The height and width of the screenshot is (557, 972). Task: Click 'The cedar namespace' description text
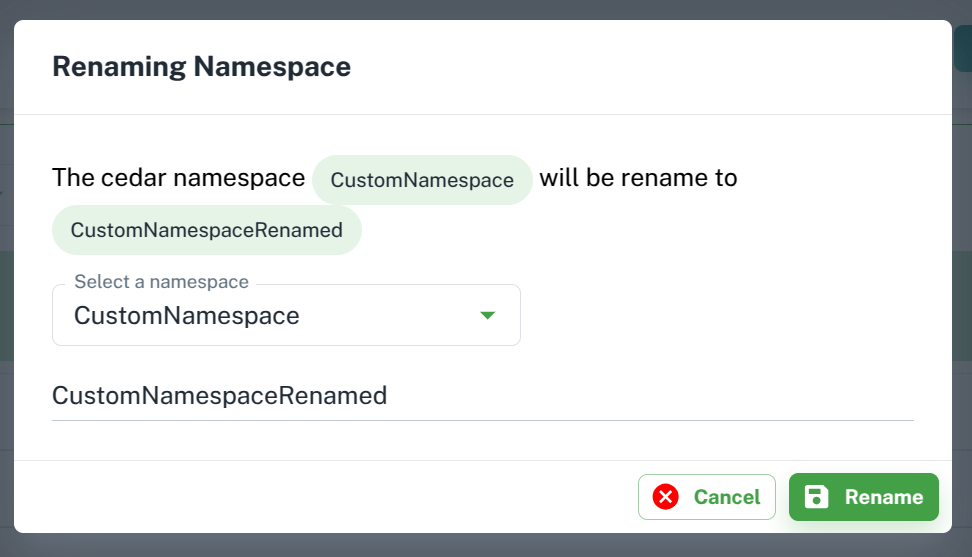pos(179,178)
